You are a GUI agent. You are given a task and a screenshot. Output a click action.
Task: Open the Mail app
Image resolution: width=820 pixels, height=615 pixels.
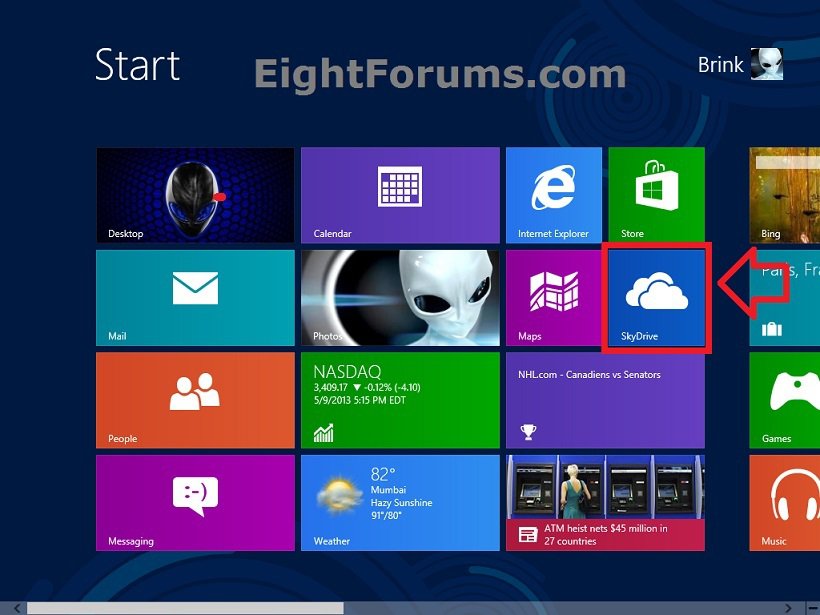click(x=195, y=297)
